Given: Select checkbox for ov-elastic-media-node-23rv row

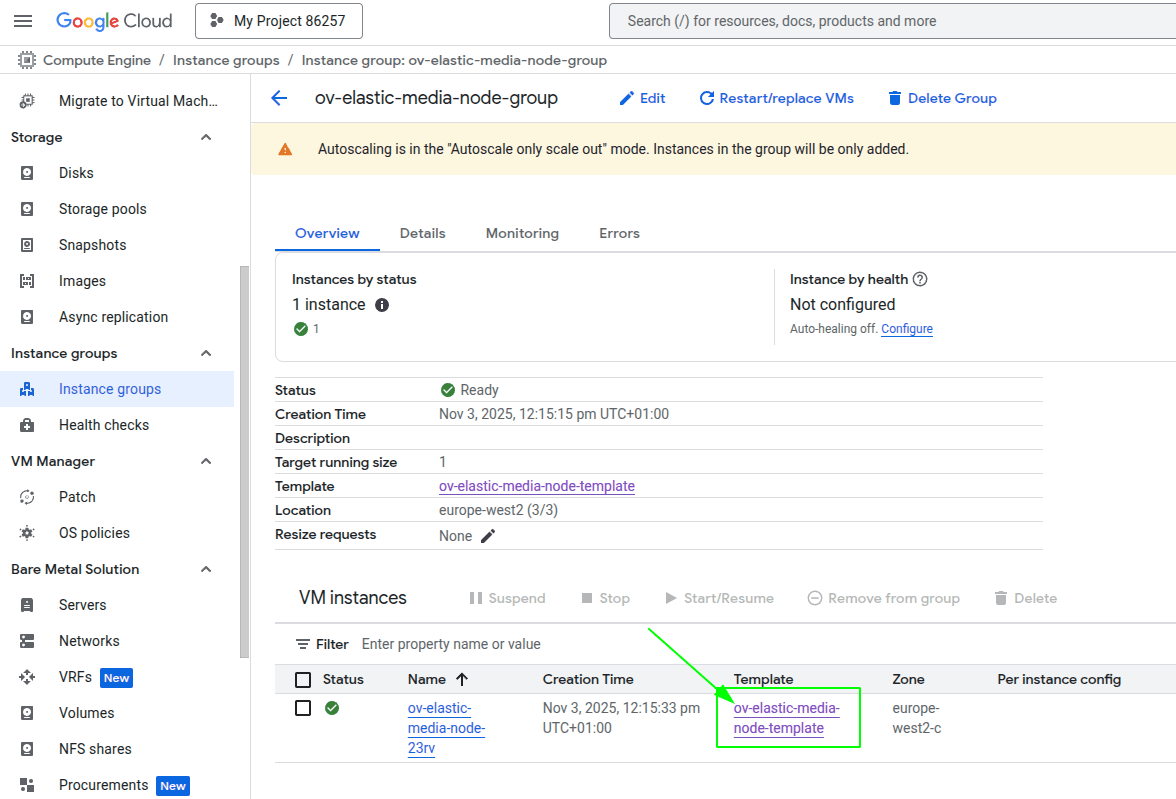Looking at the screenshot, I should coord(303,708).
